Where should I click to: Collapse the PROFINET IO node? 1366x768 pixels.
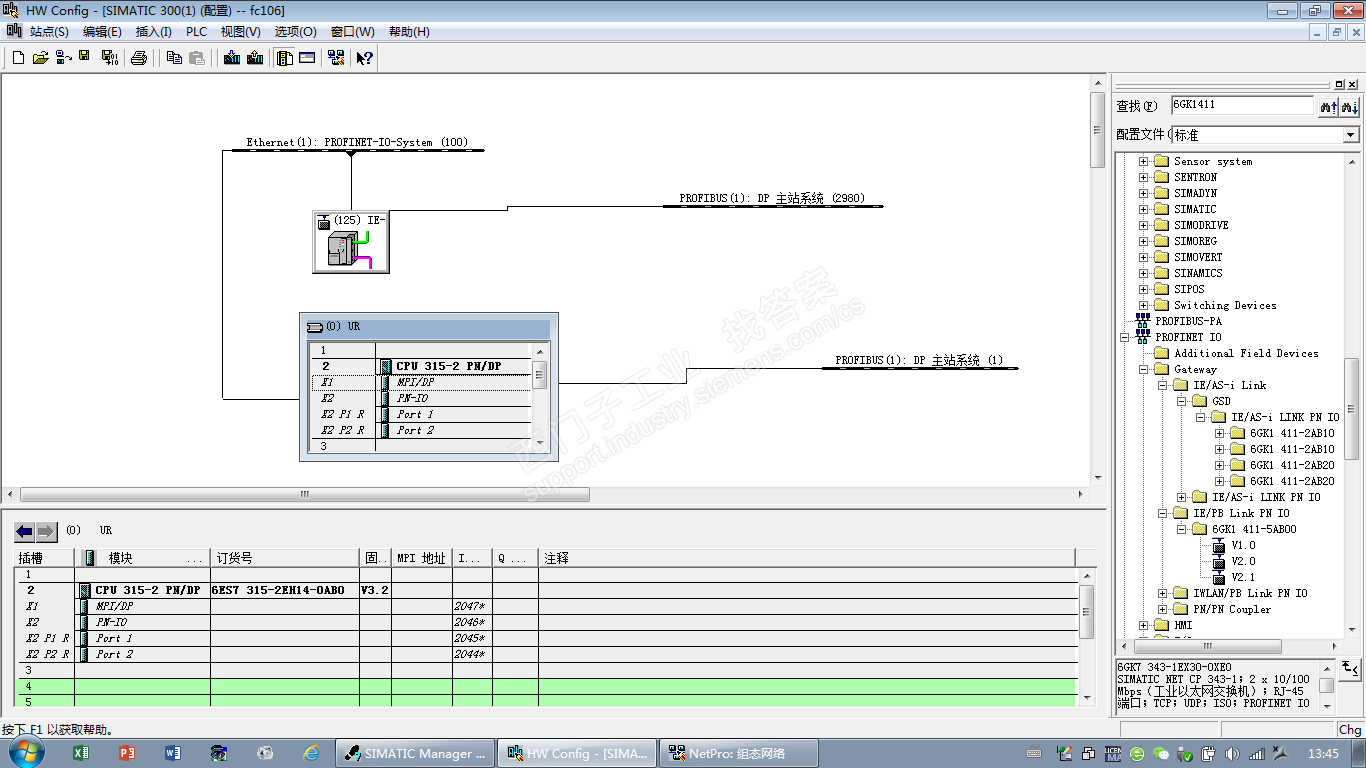[x=1125, y=337]
